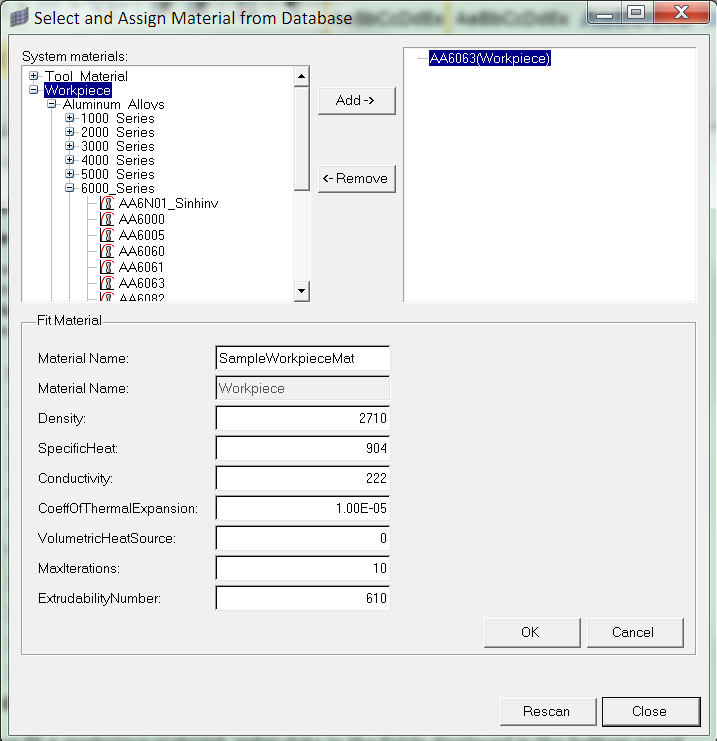This screenshot has height=741, width=717.
Task: Click the AA6060 material icon
Action: click(x=107, y=251)
